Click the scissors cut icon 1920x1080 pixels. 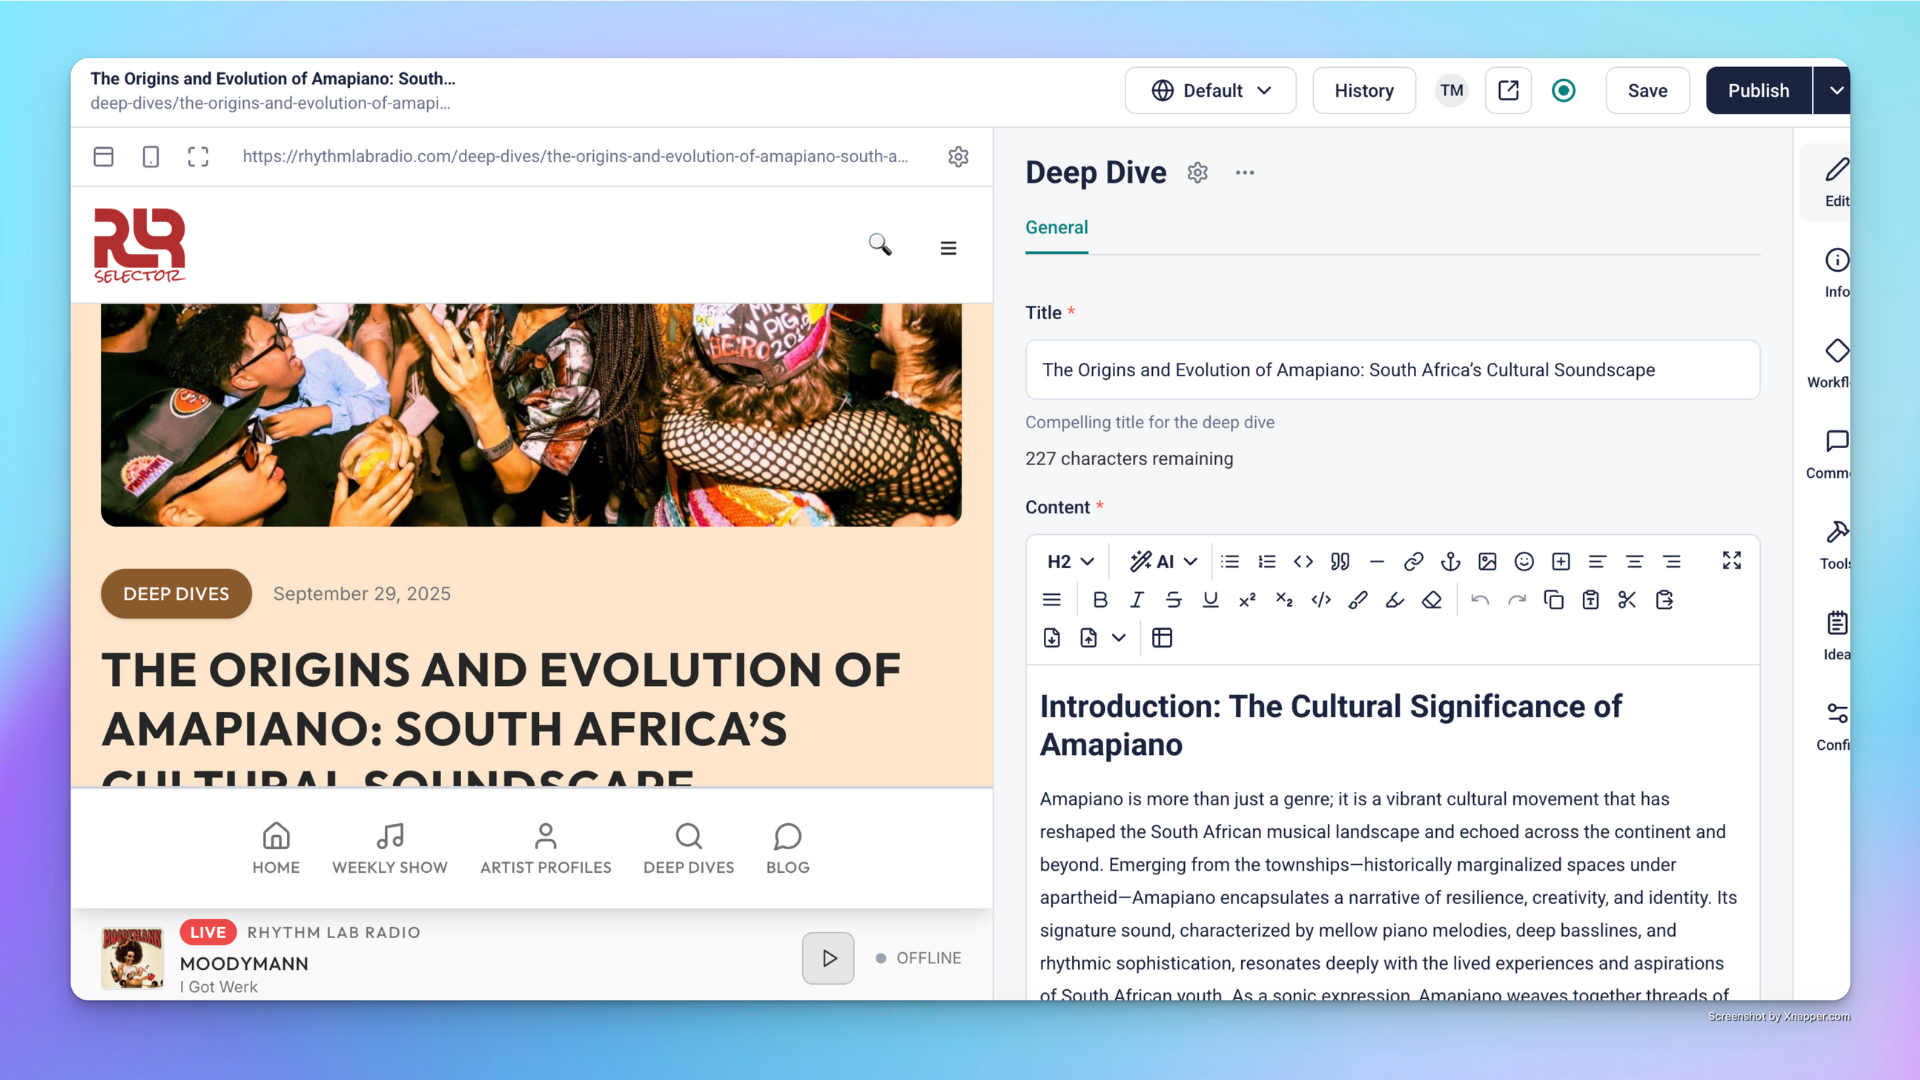pyautogui.click(x=1627, y=600)
